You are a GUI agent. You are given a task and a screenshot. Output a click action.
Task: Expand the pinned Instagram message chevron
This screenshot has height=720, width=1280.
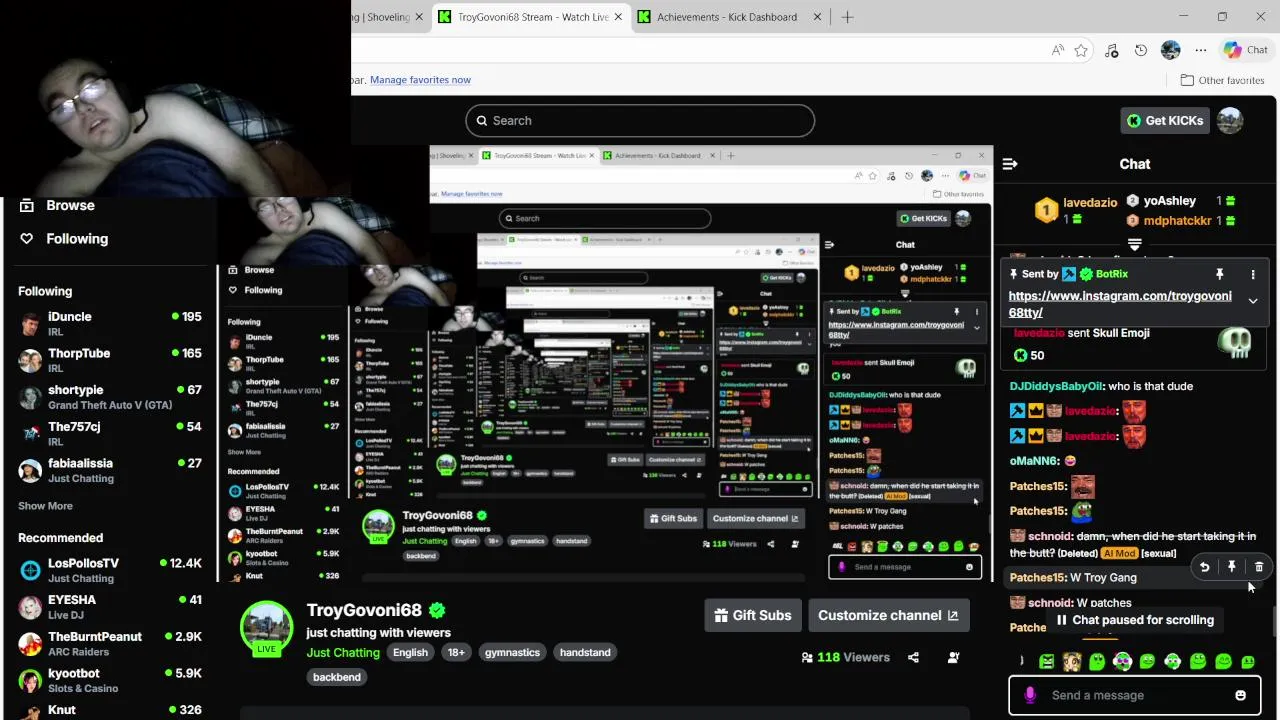(1253, 300)
